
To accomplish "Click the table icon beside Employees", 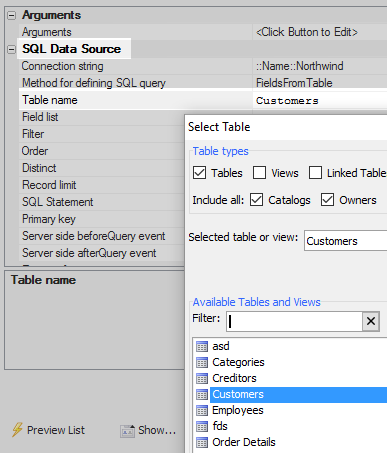I will (x=202, y=411).
